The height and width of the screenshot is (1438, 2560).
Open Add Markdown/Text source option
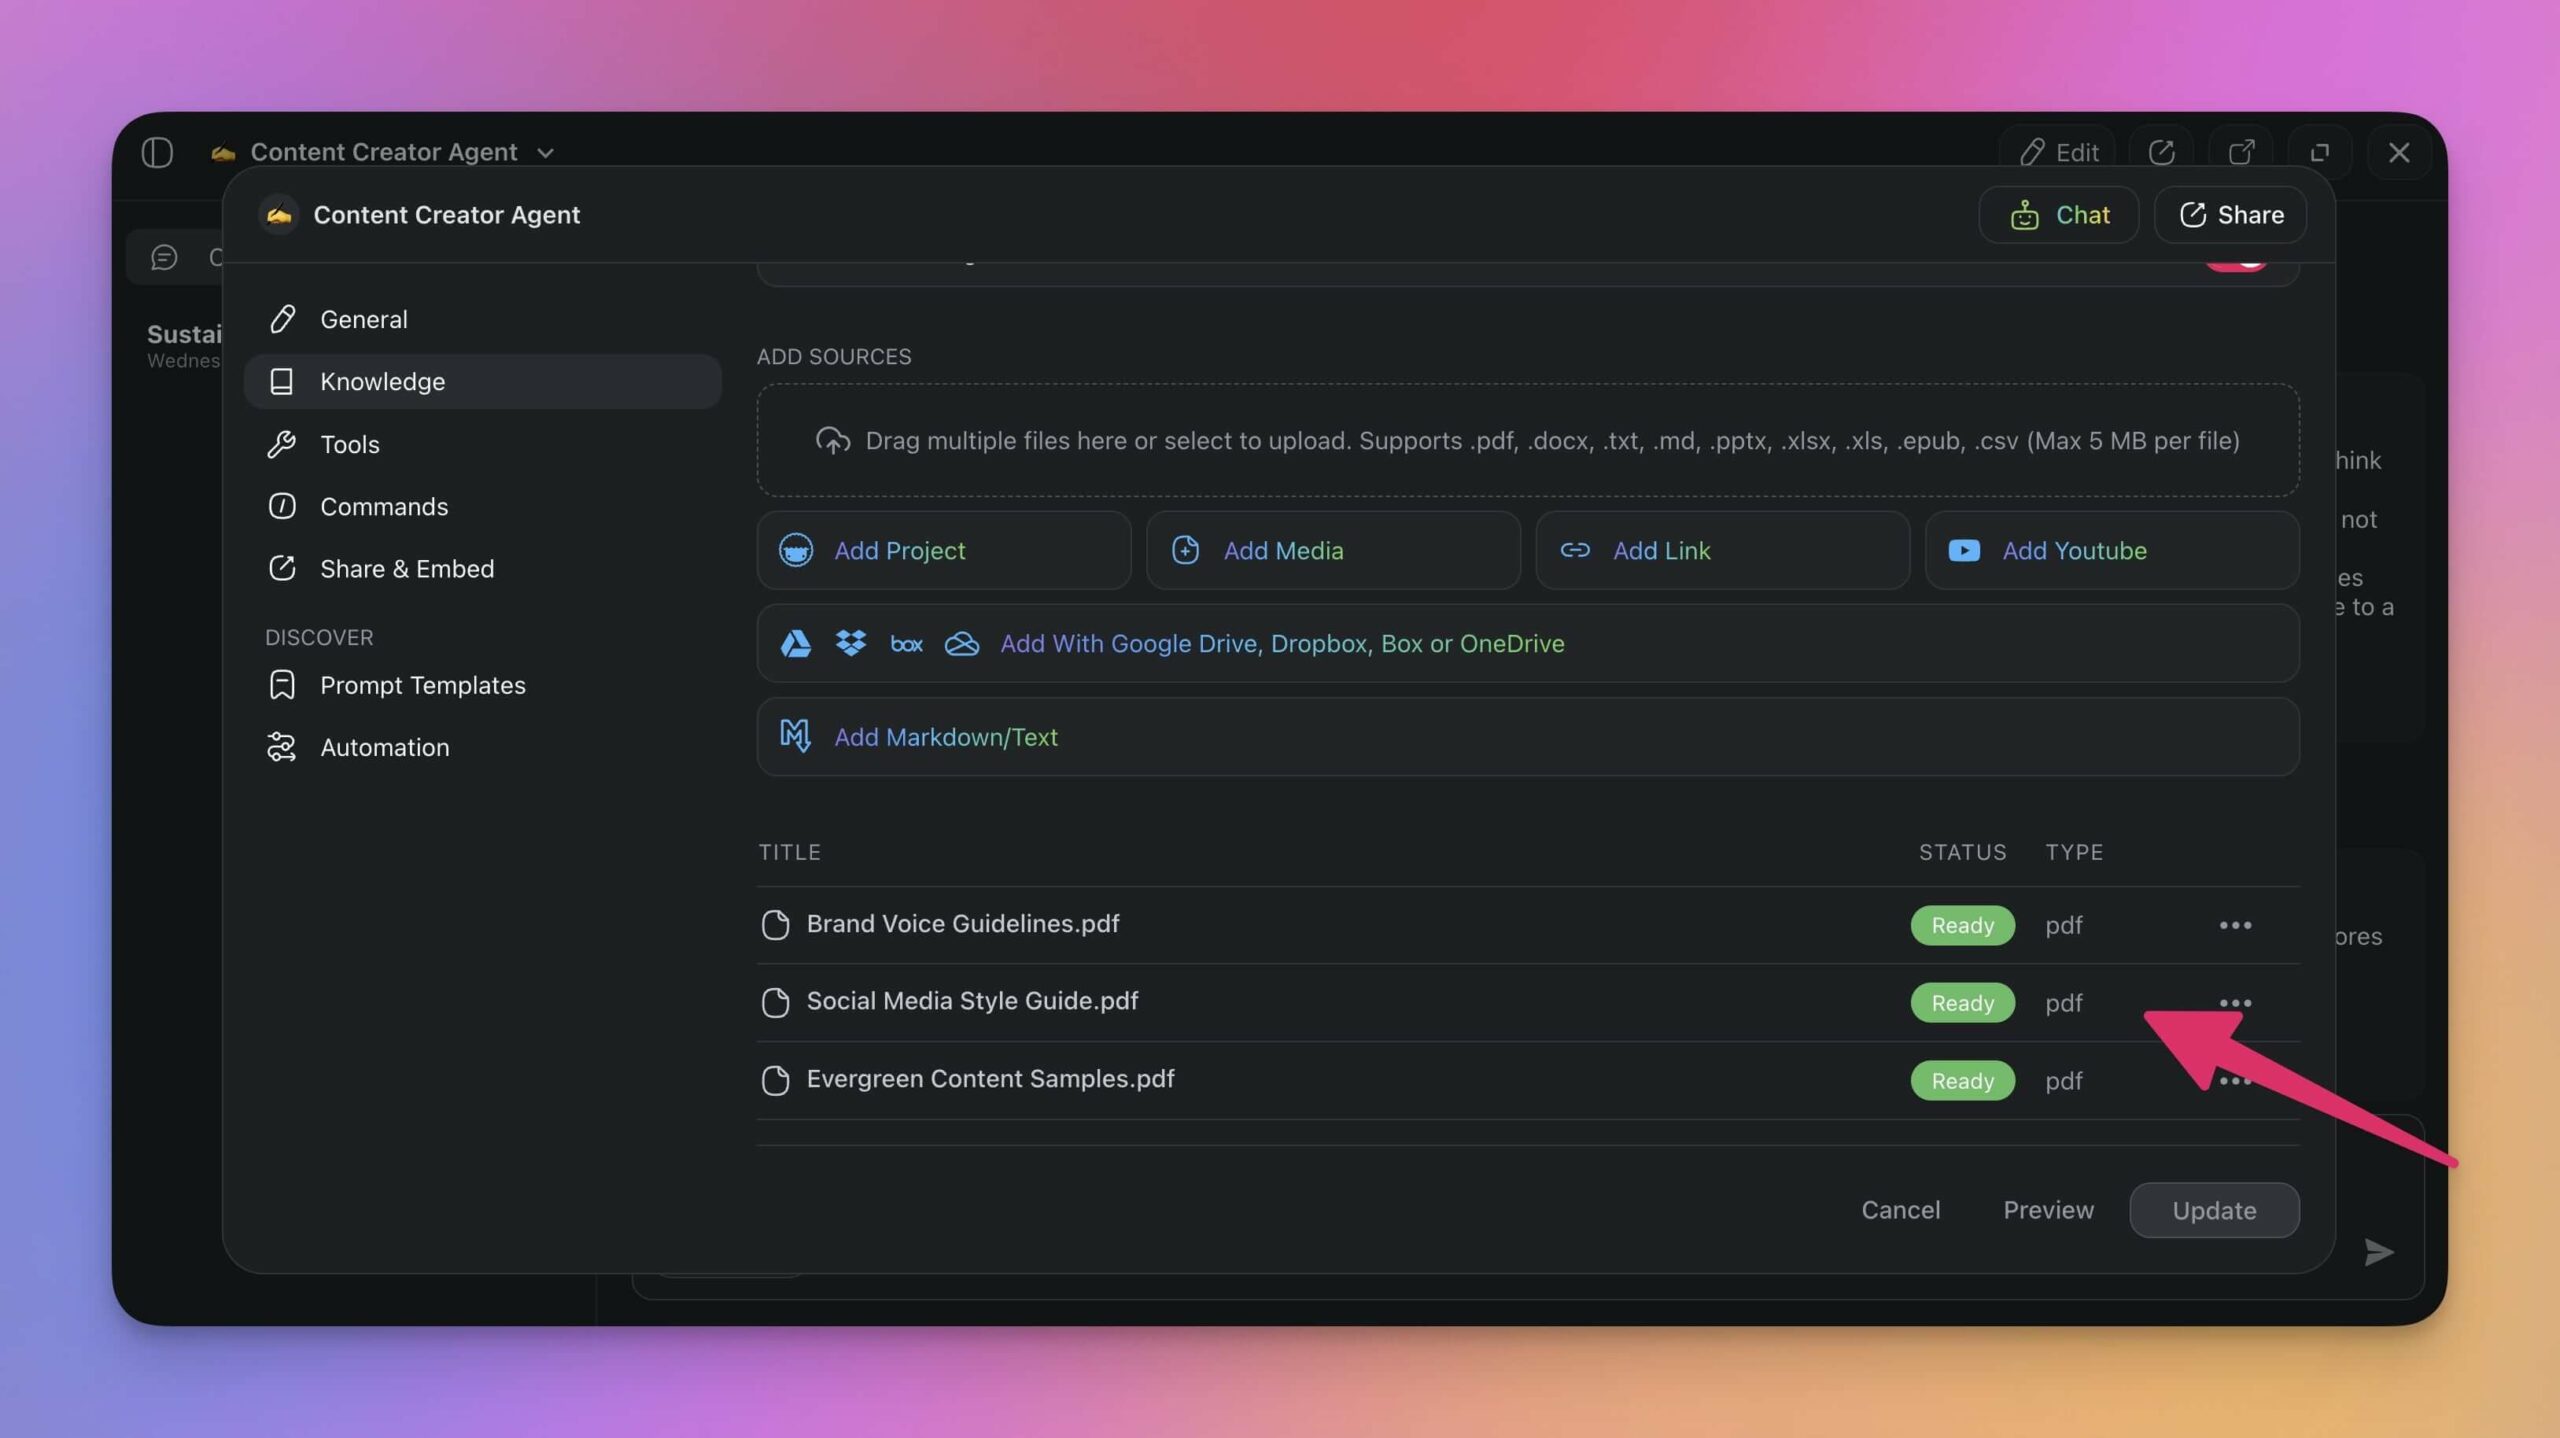coord(945,737)
